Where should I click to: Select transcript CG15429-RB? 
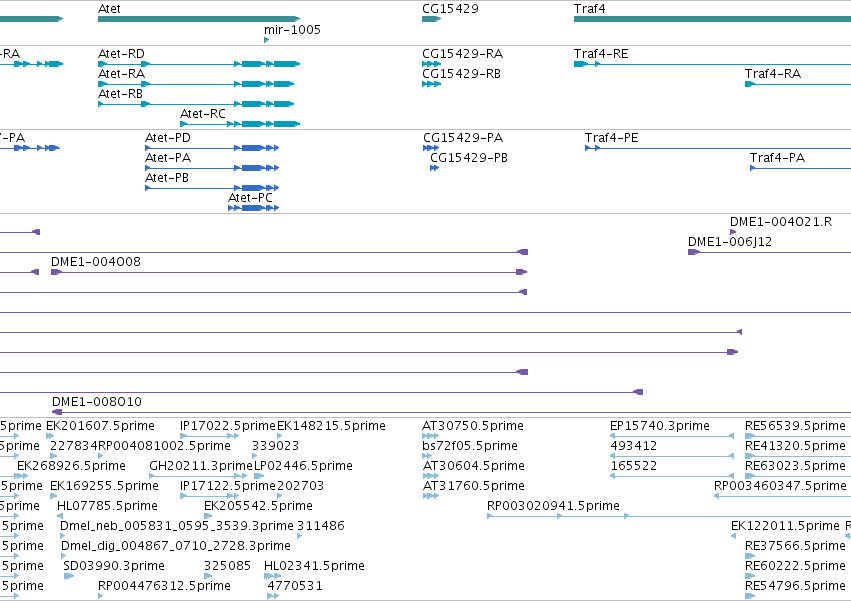431,84
